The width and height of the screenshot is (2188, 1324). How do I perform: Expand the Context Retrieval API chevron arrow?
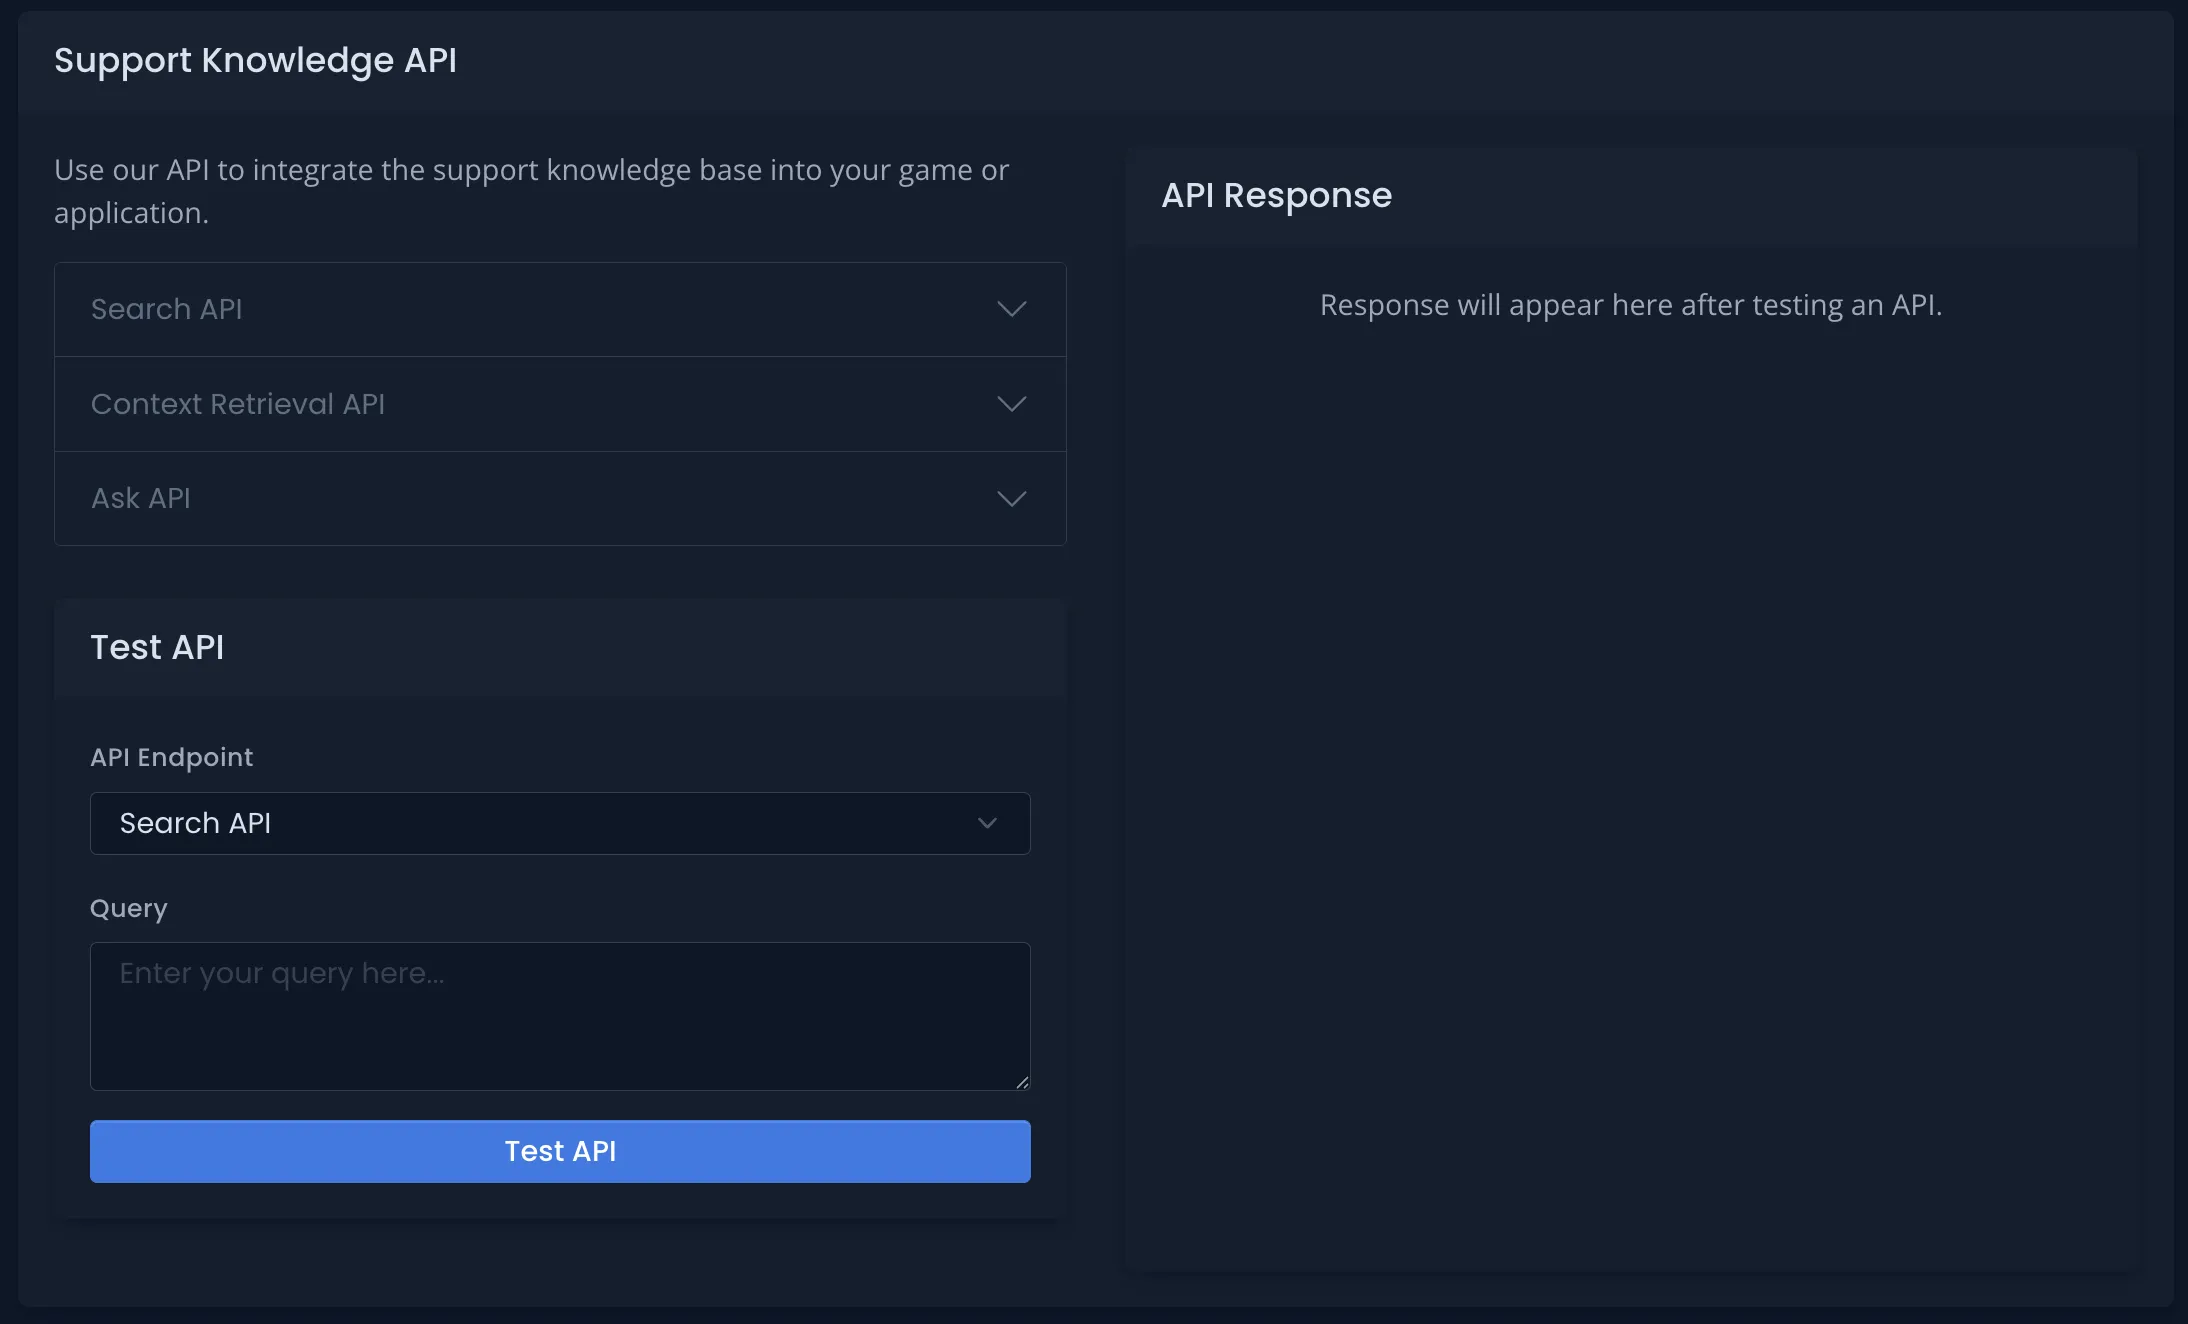coord(1012,404)
